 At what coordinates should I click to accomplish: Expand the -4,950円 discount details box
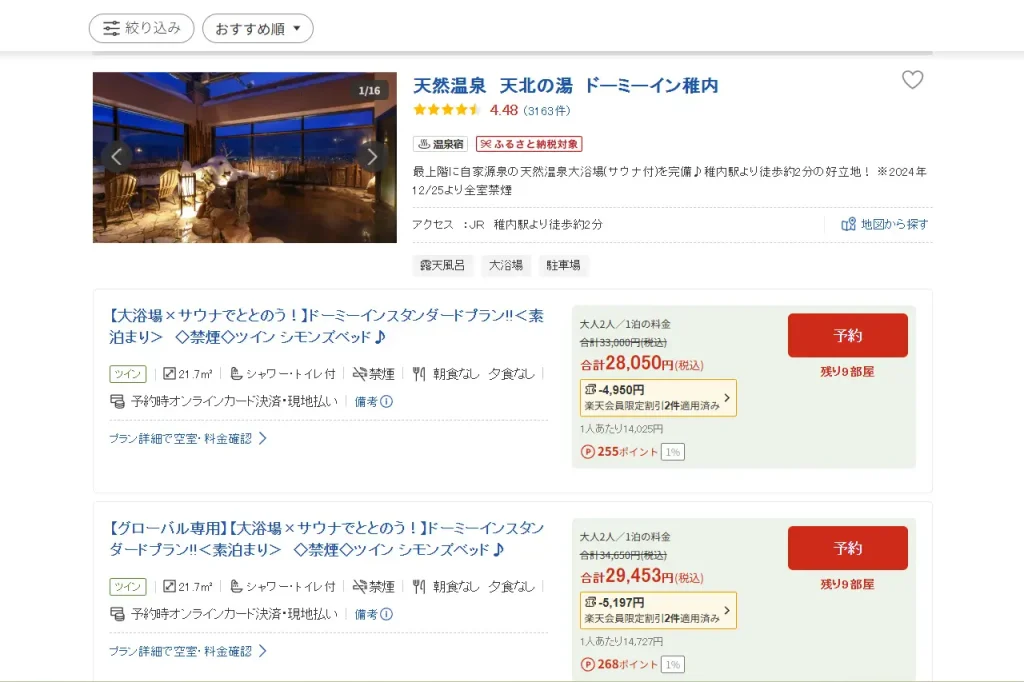point(658,397)
